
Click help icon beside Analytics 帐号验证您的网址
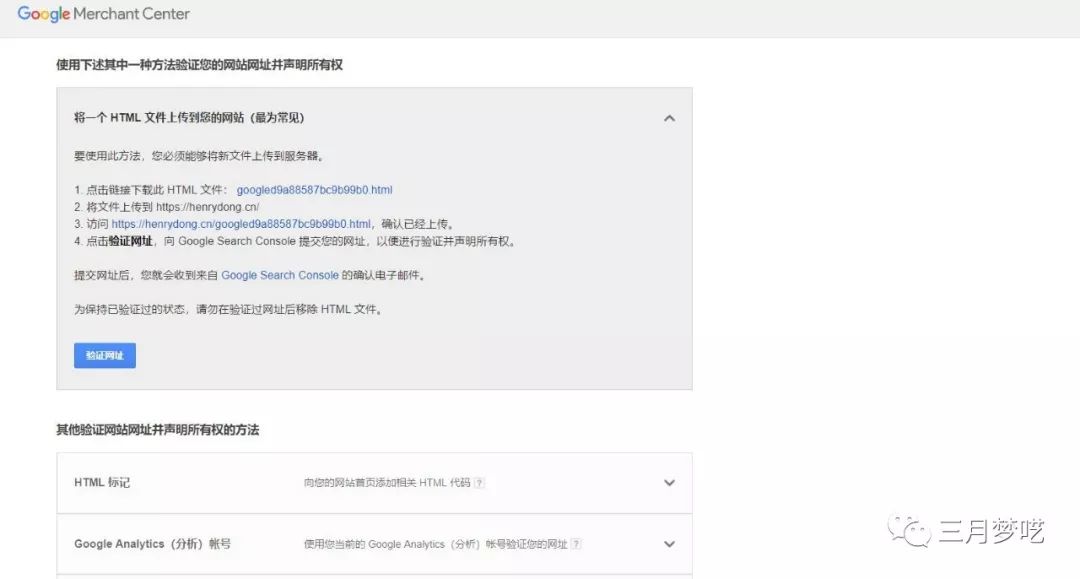(576, 544)
